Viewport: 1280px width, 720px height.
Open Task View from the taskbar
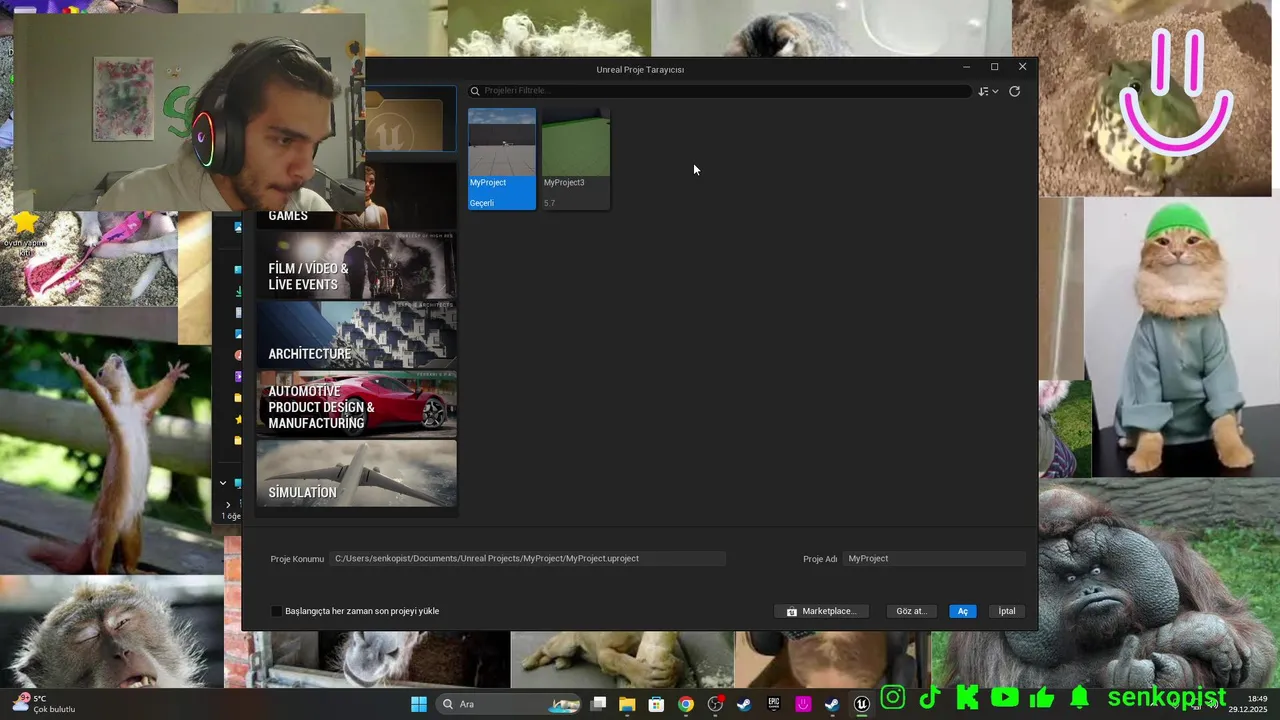coord(598,704)
